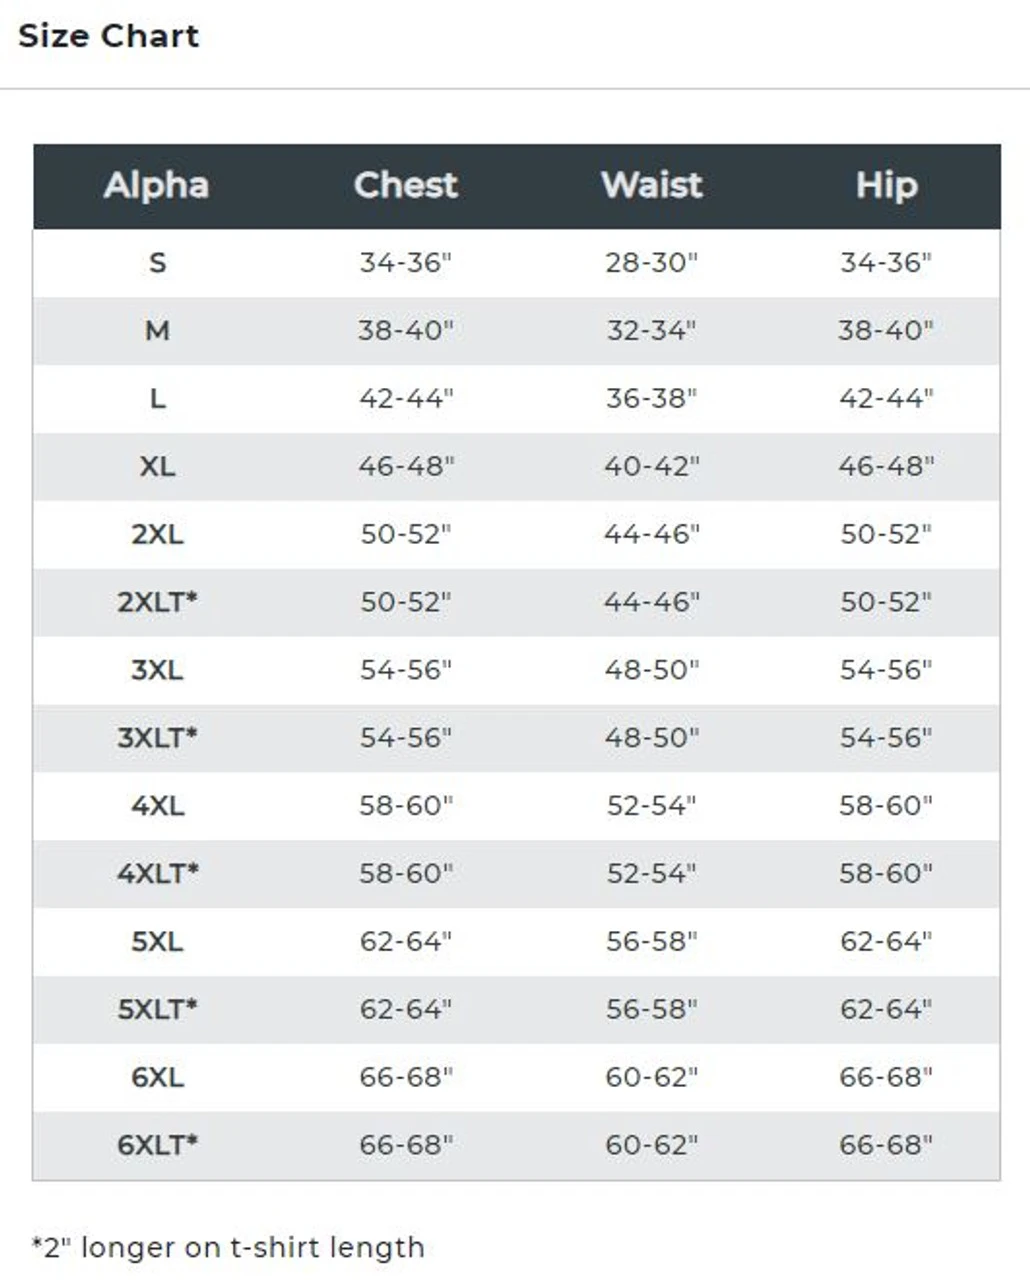The image size is (1030, 1280).
Task: Click the L chest value 42-44"
Action: point(406,399)
